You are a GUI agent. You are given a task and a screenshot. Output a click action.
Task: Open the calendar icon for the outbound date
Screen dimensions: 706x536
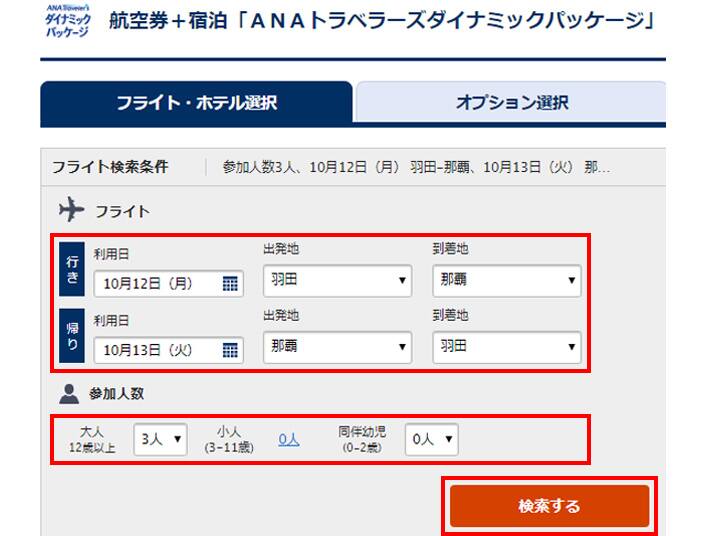click(230, 284)
